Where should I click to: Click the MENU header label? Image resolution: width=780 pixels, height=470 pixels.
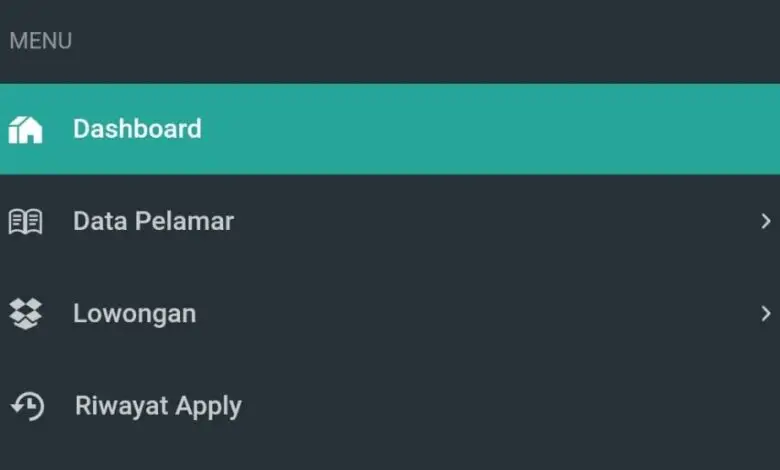click(41, 41)
